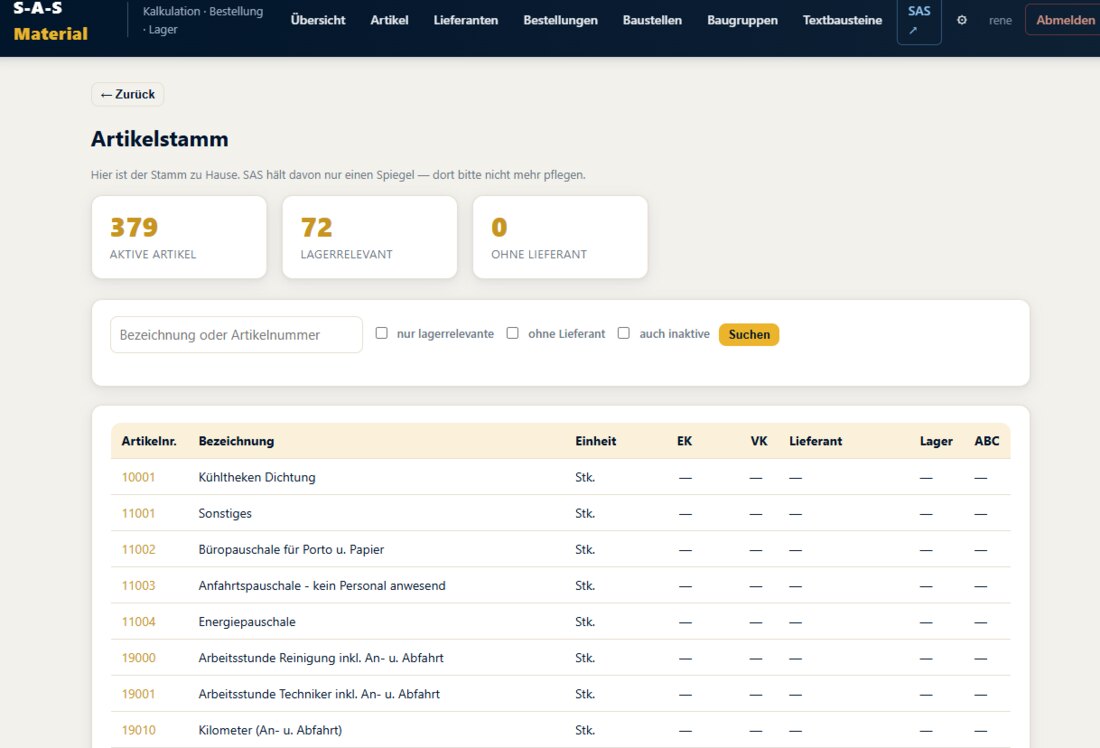Open article number 11001

[138, 514]
